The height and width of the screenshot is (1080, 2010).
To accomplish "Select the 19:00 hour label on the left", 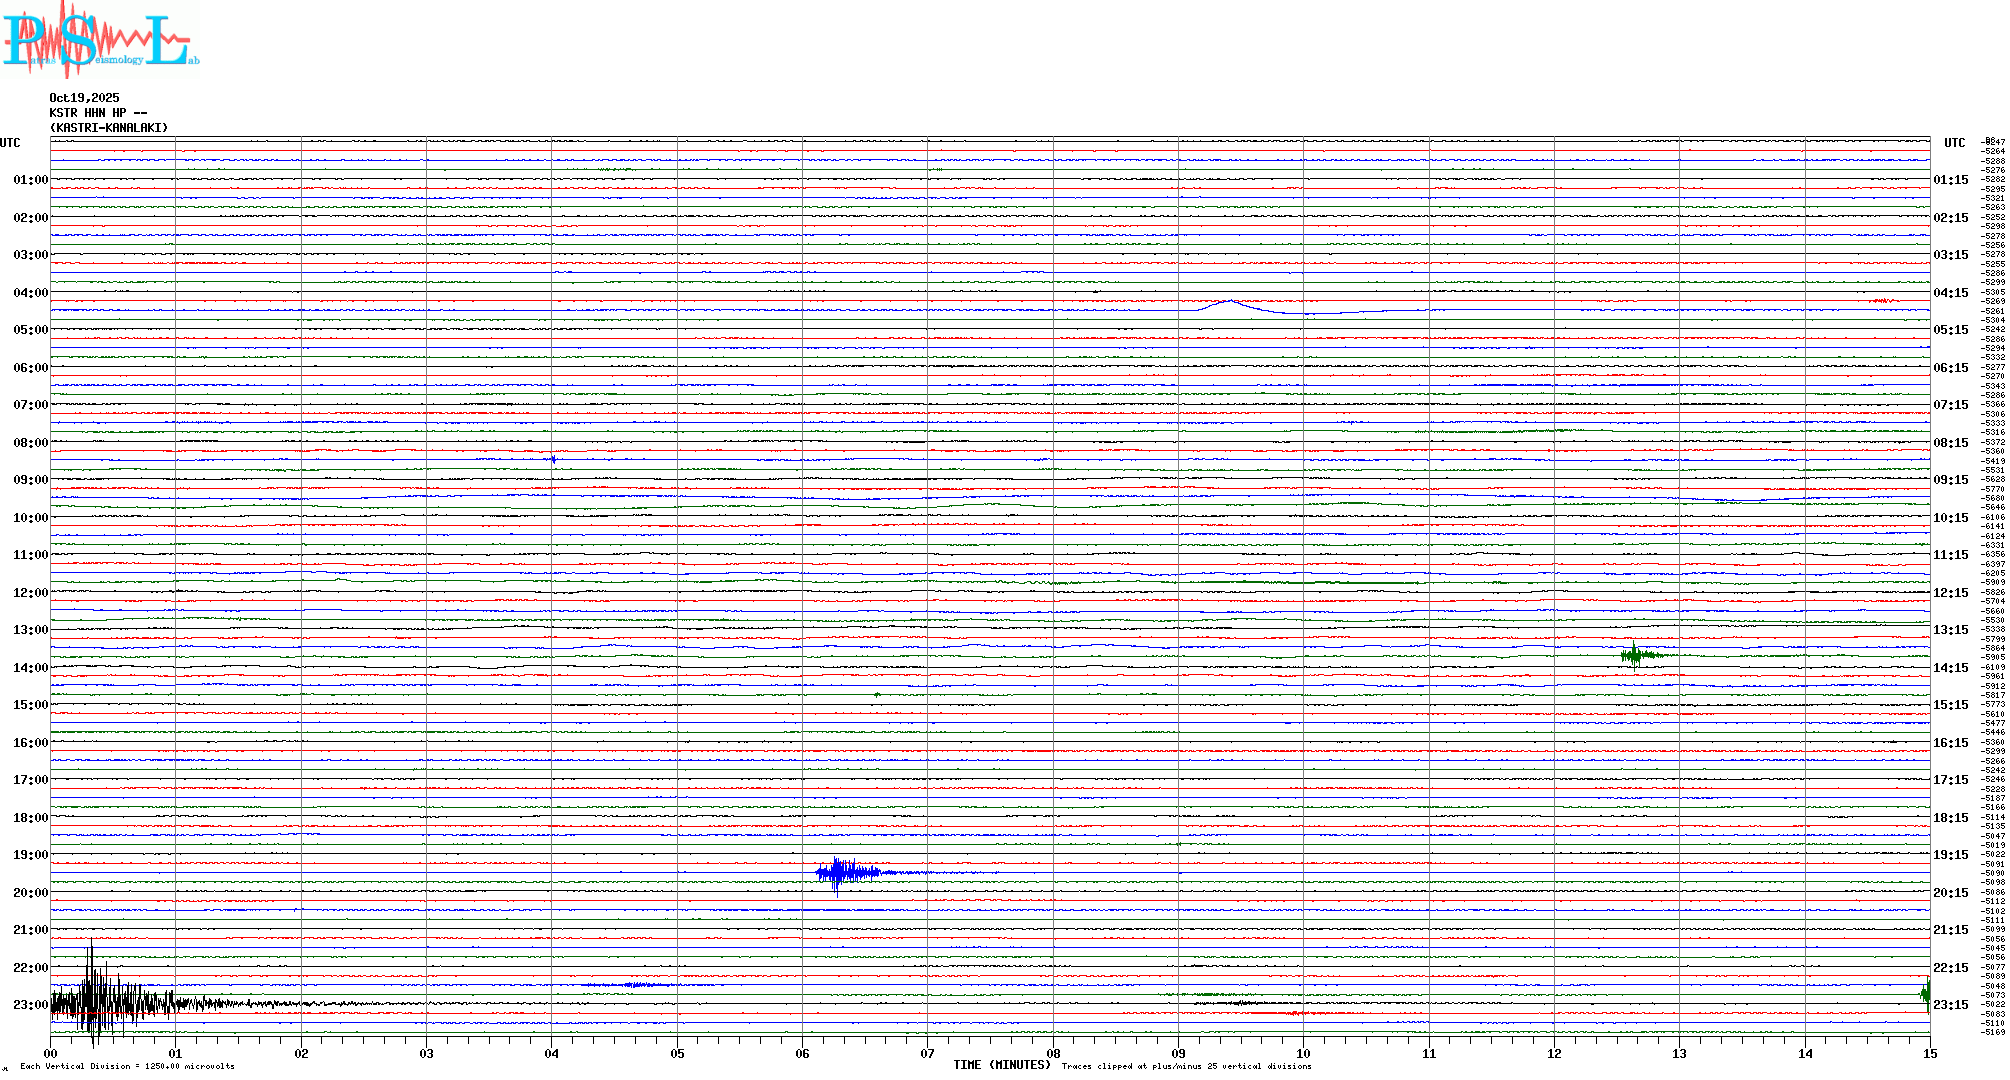I will pyautogui.click(x=30, y=855).
